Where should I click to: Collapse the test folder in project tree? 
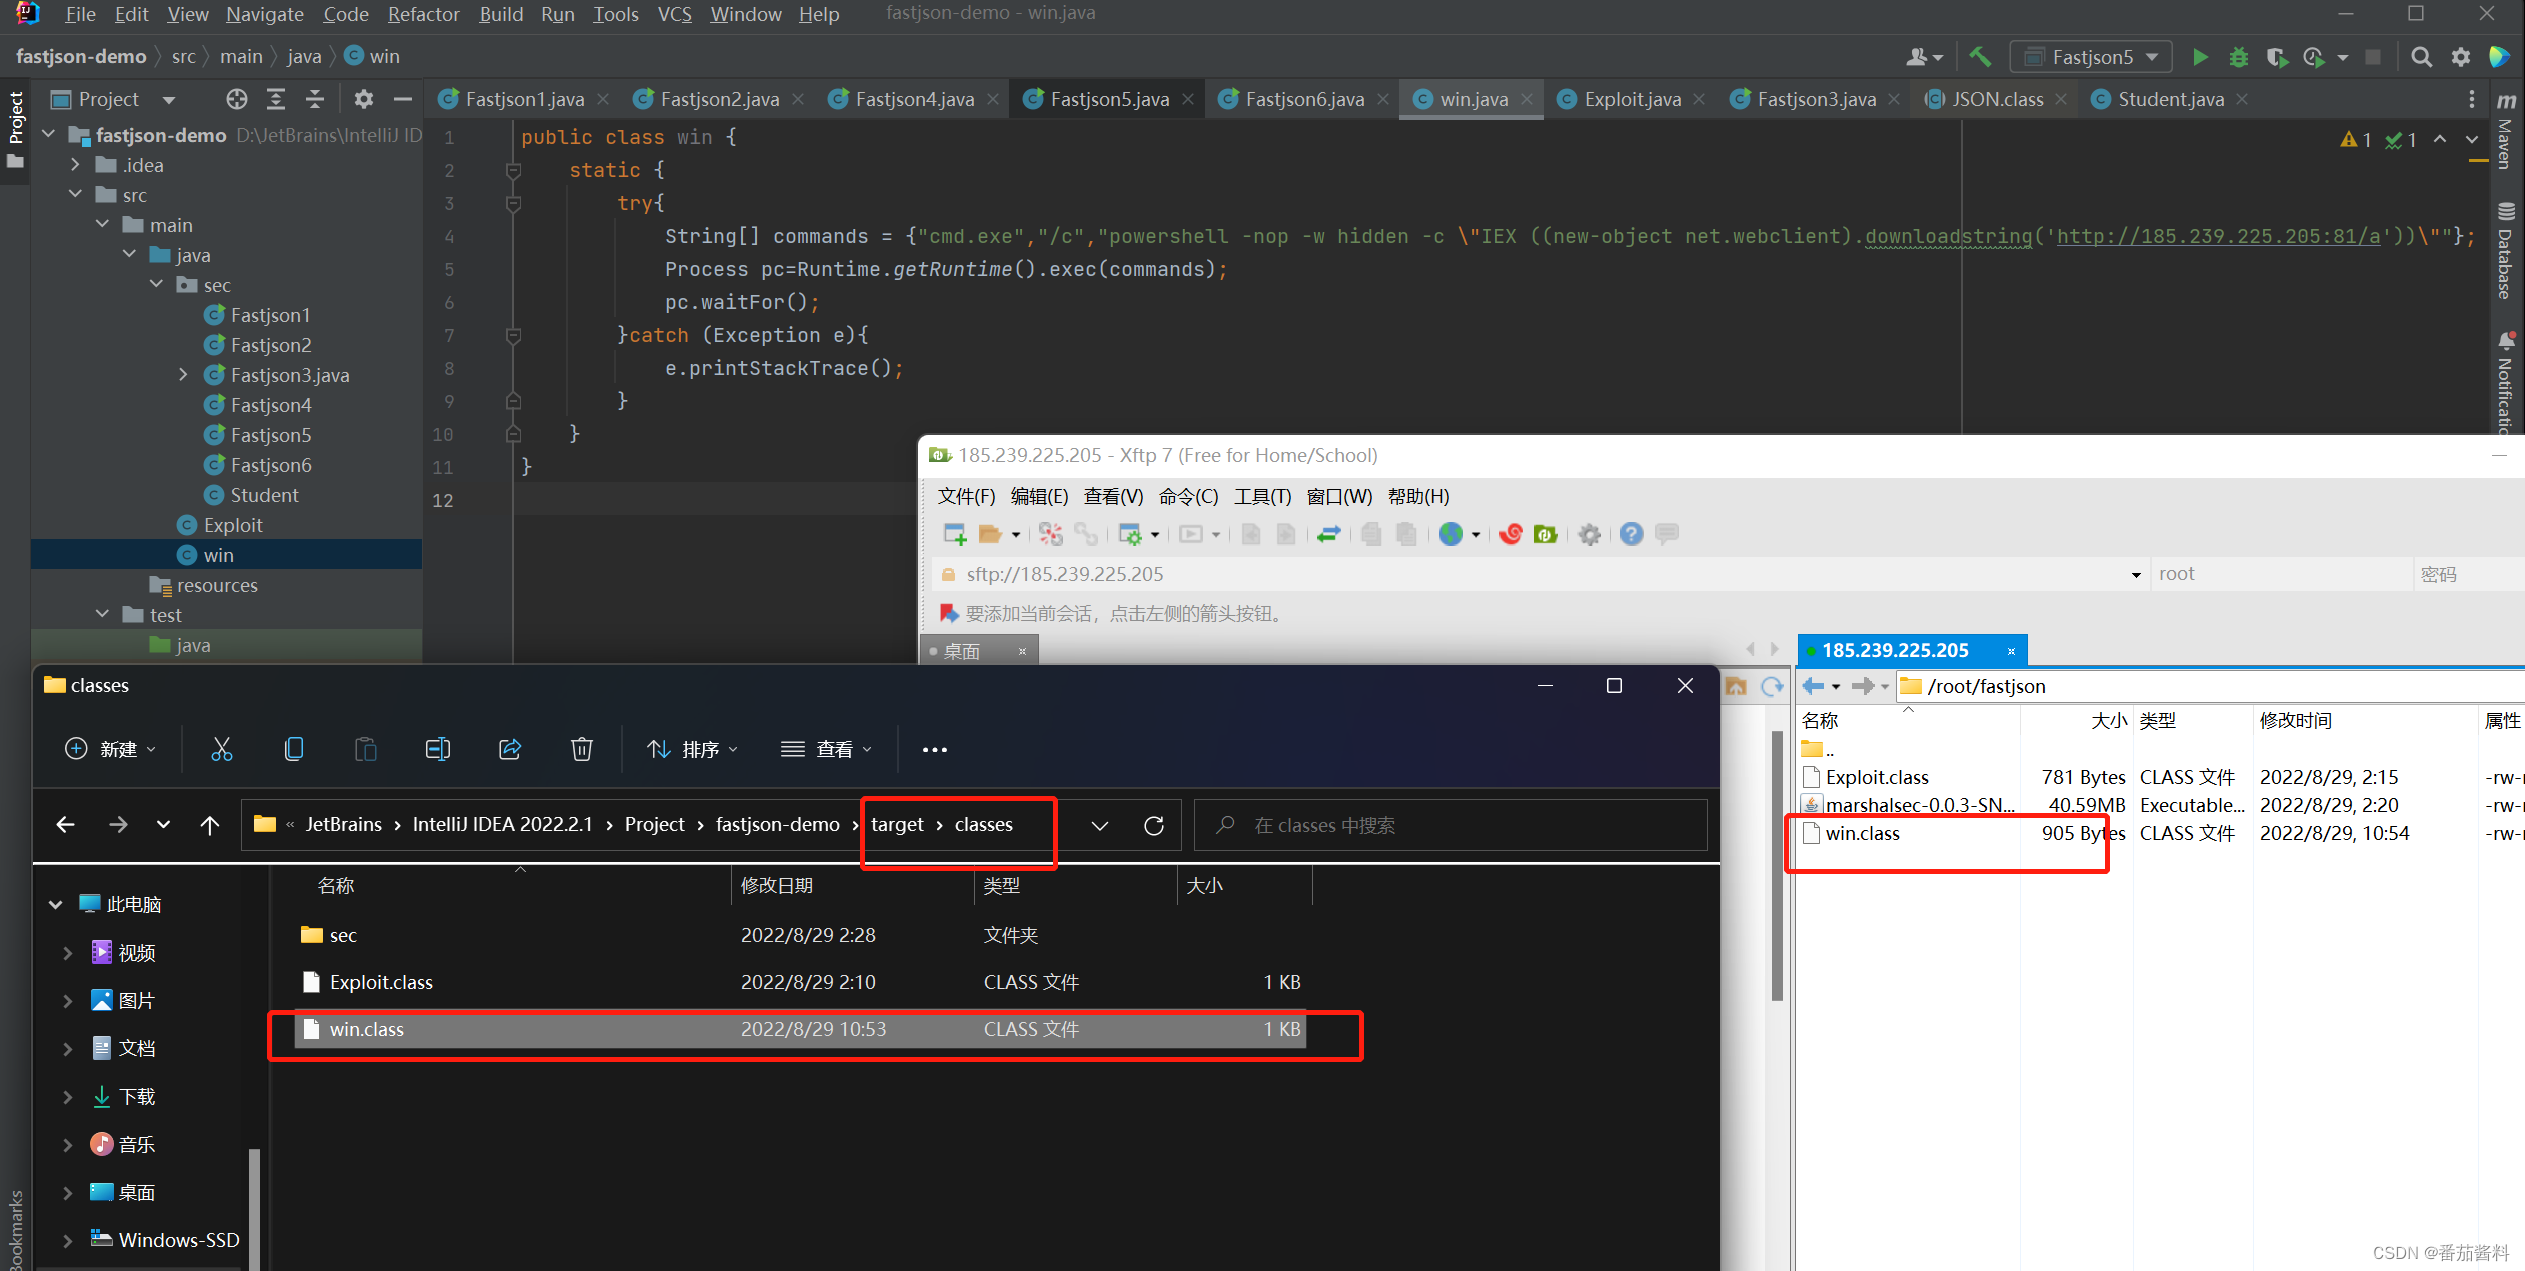pos(102,615)
